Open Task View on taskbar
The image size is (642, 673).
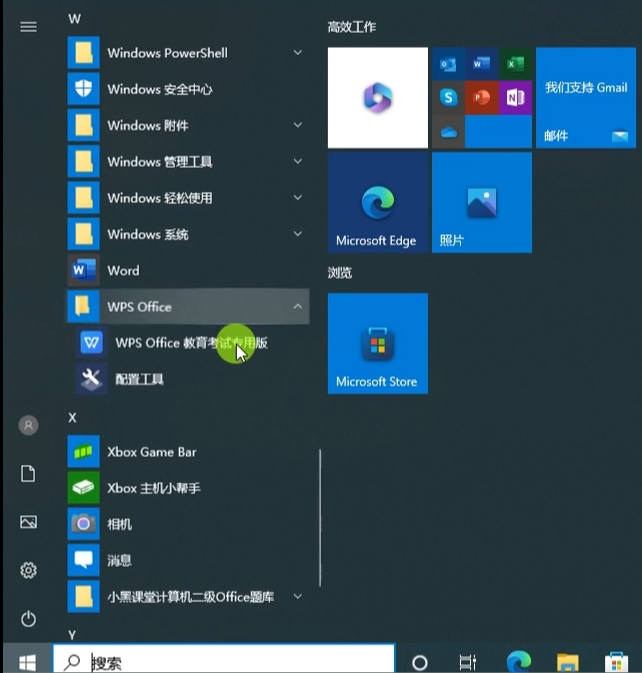[x=468, y=662]
